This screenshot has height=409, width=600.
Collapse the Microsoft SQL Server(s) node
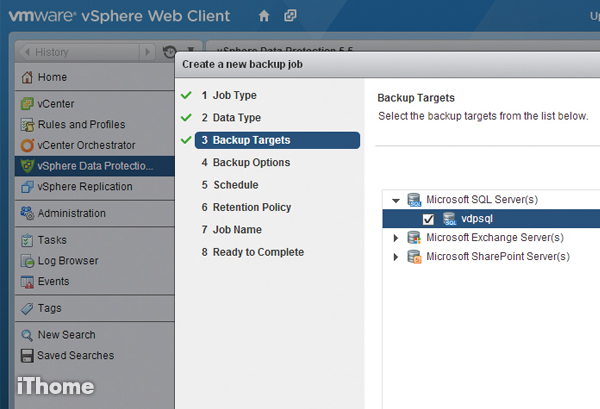(x=396, y=200)
